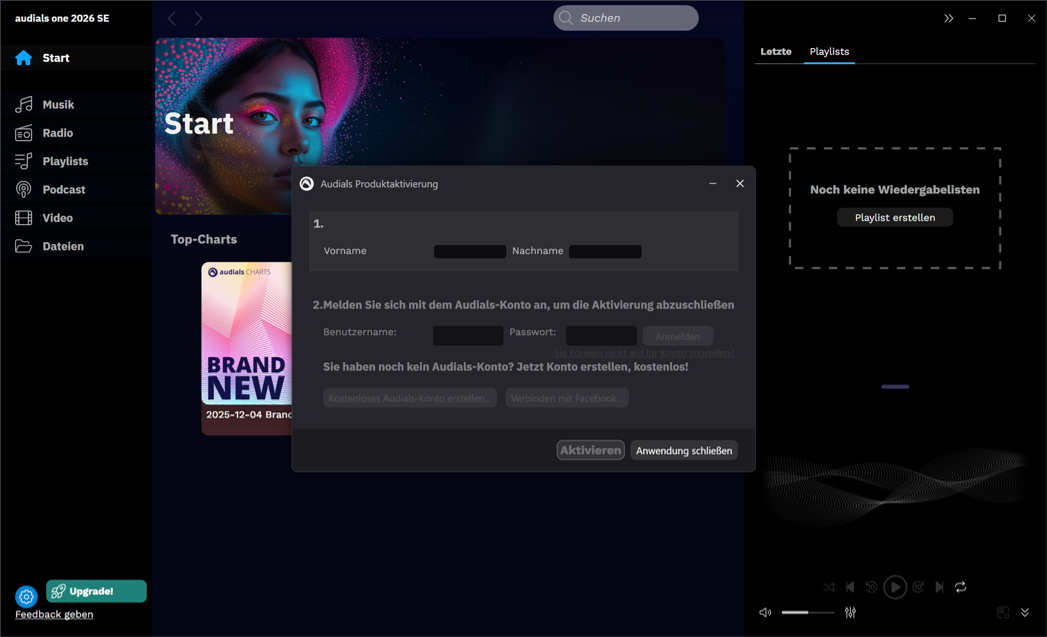Toggle shuffle playback mode
This screenshot has width=1047, height=637.
(828, 587)
